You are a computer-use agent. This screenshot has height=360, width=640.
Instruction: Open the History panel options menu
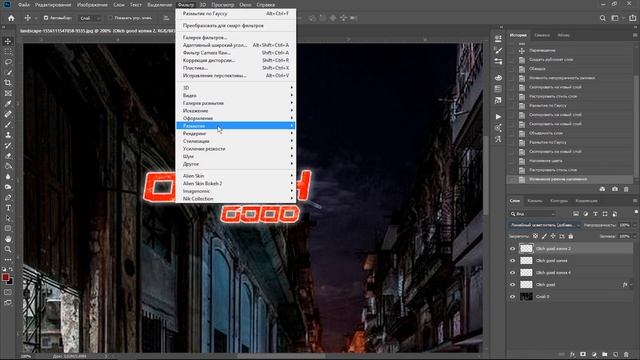(x=634, y=36)
